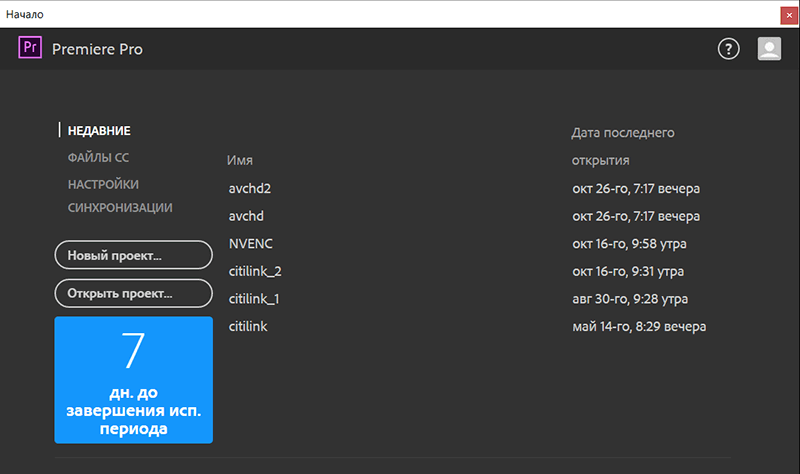Close the Начало window
Viewport: 800px width, 474px height.
click(789, 15)
